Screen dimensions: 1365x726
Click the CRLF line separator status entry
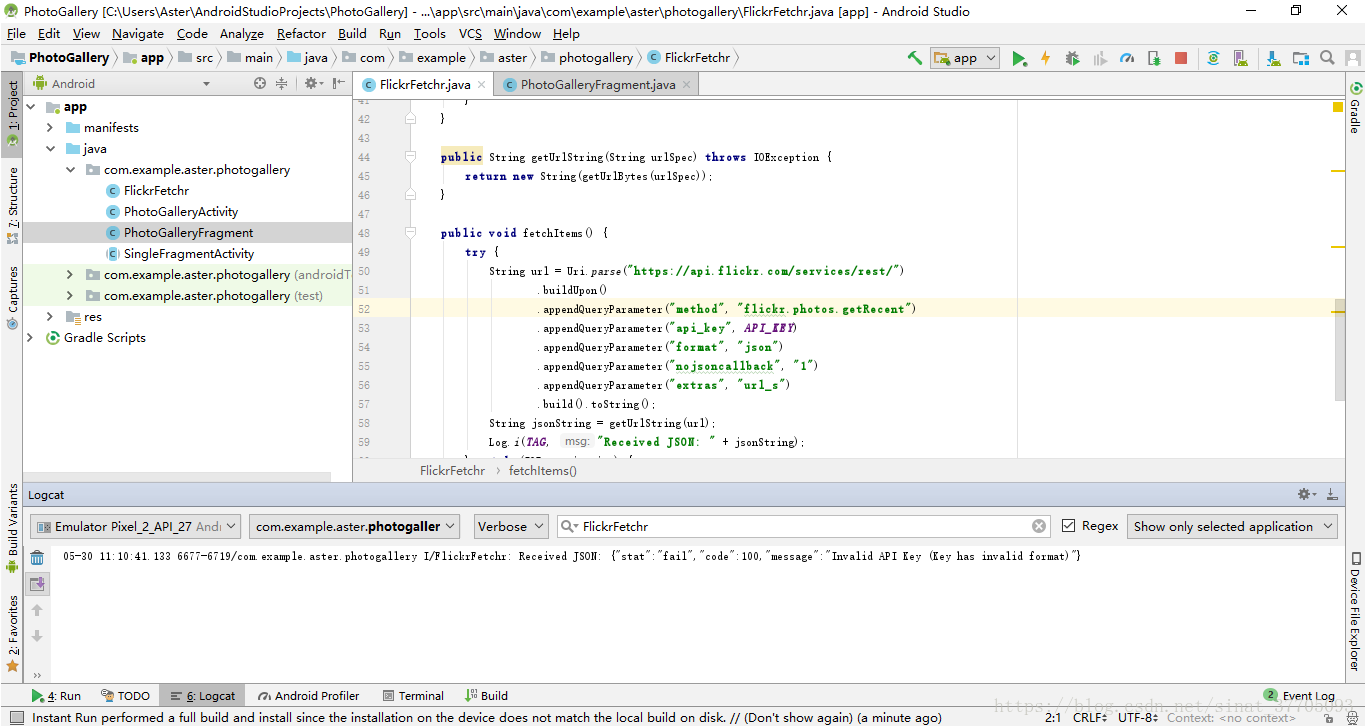pyautogui.click(x=1089, y=717)
